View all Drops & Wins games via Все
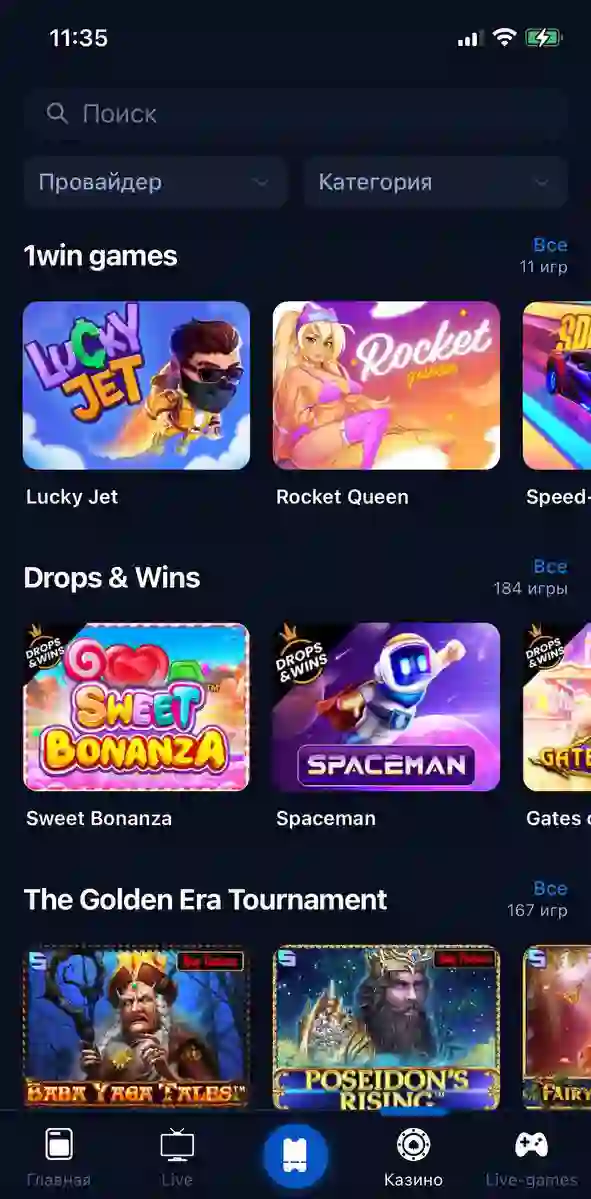 point(550,567)
